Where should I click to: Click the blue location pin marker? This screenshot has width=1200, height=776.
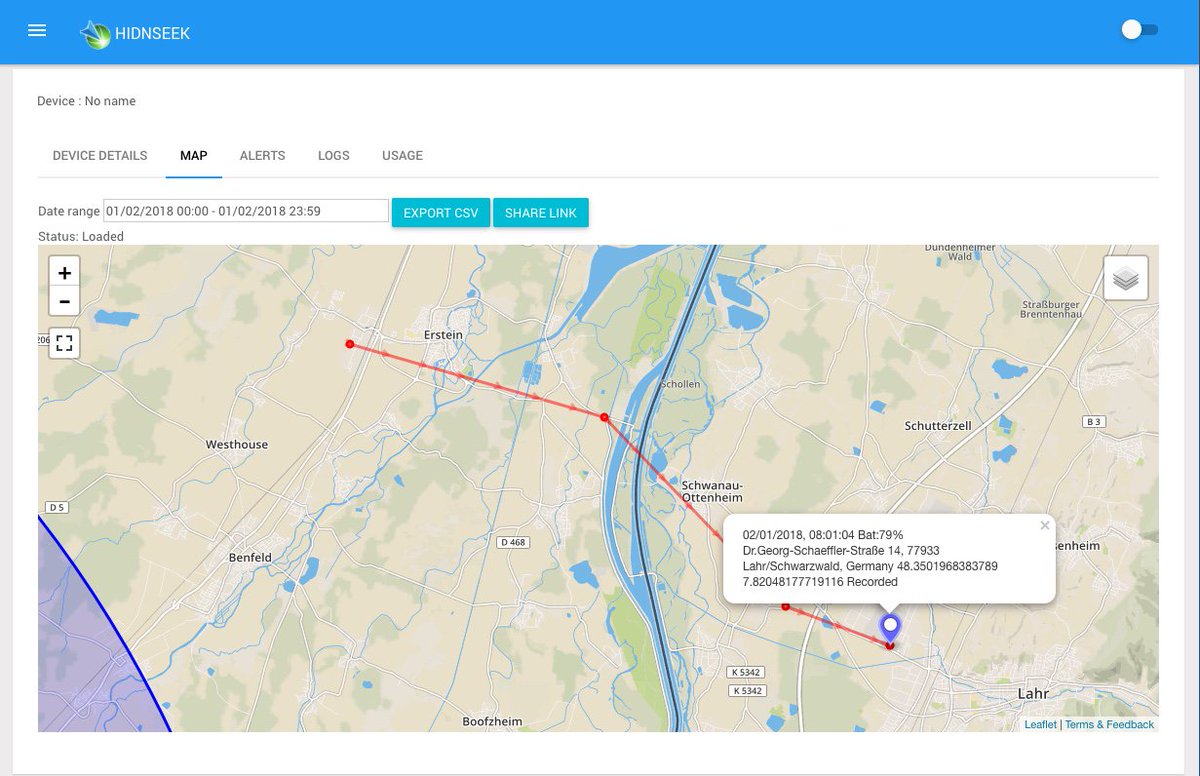point(890,628)
